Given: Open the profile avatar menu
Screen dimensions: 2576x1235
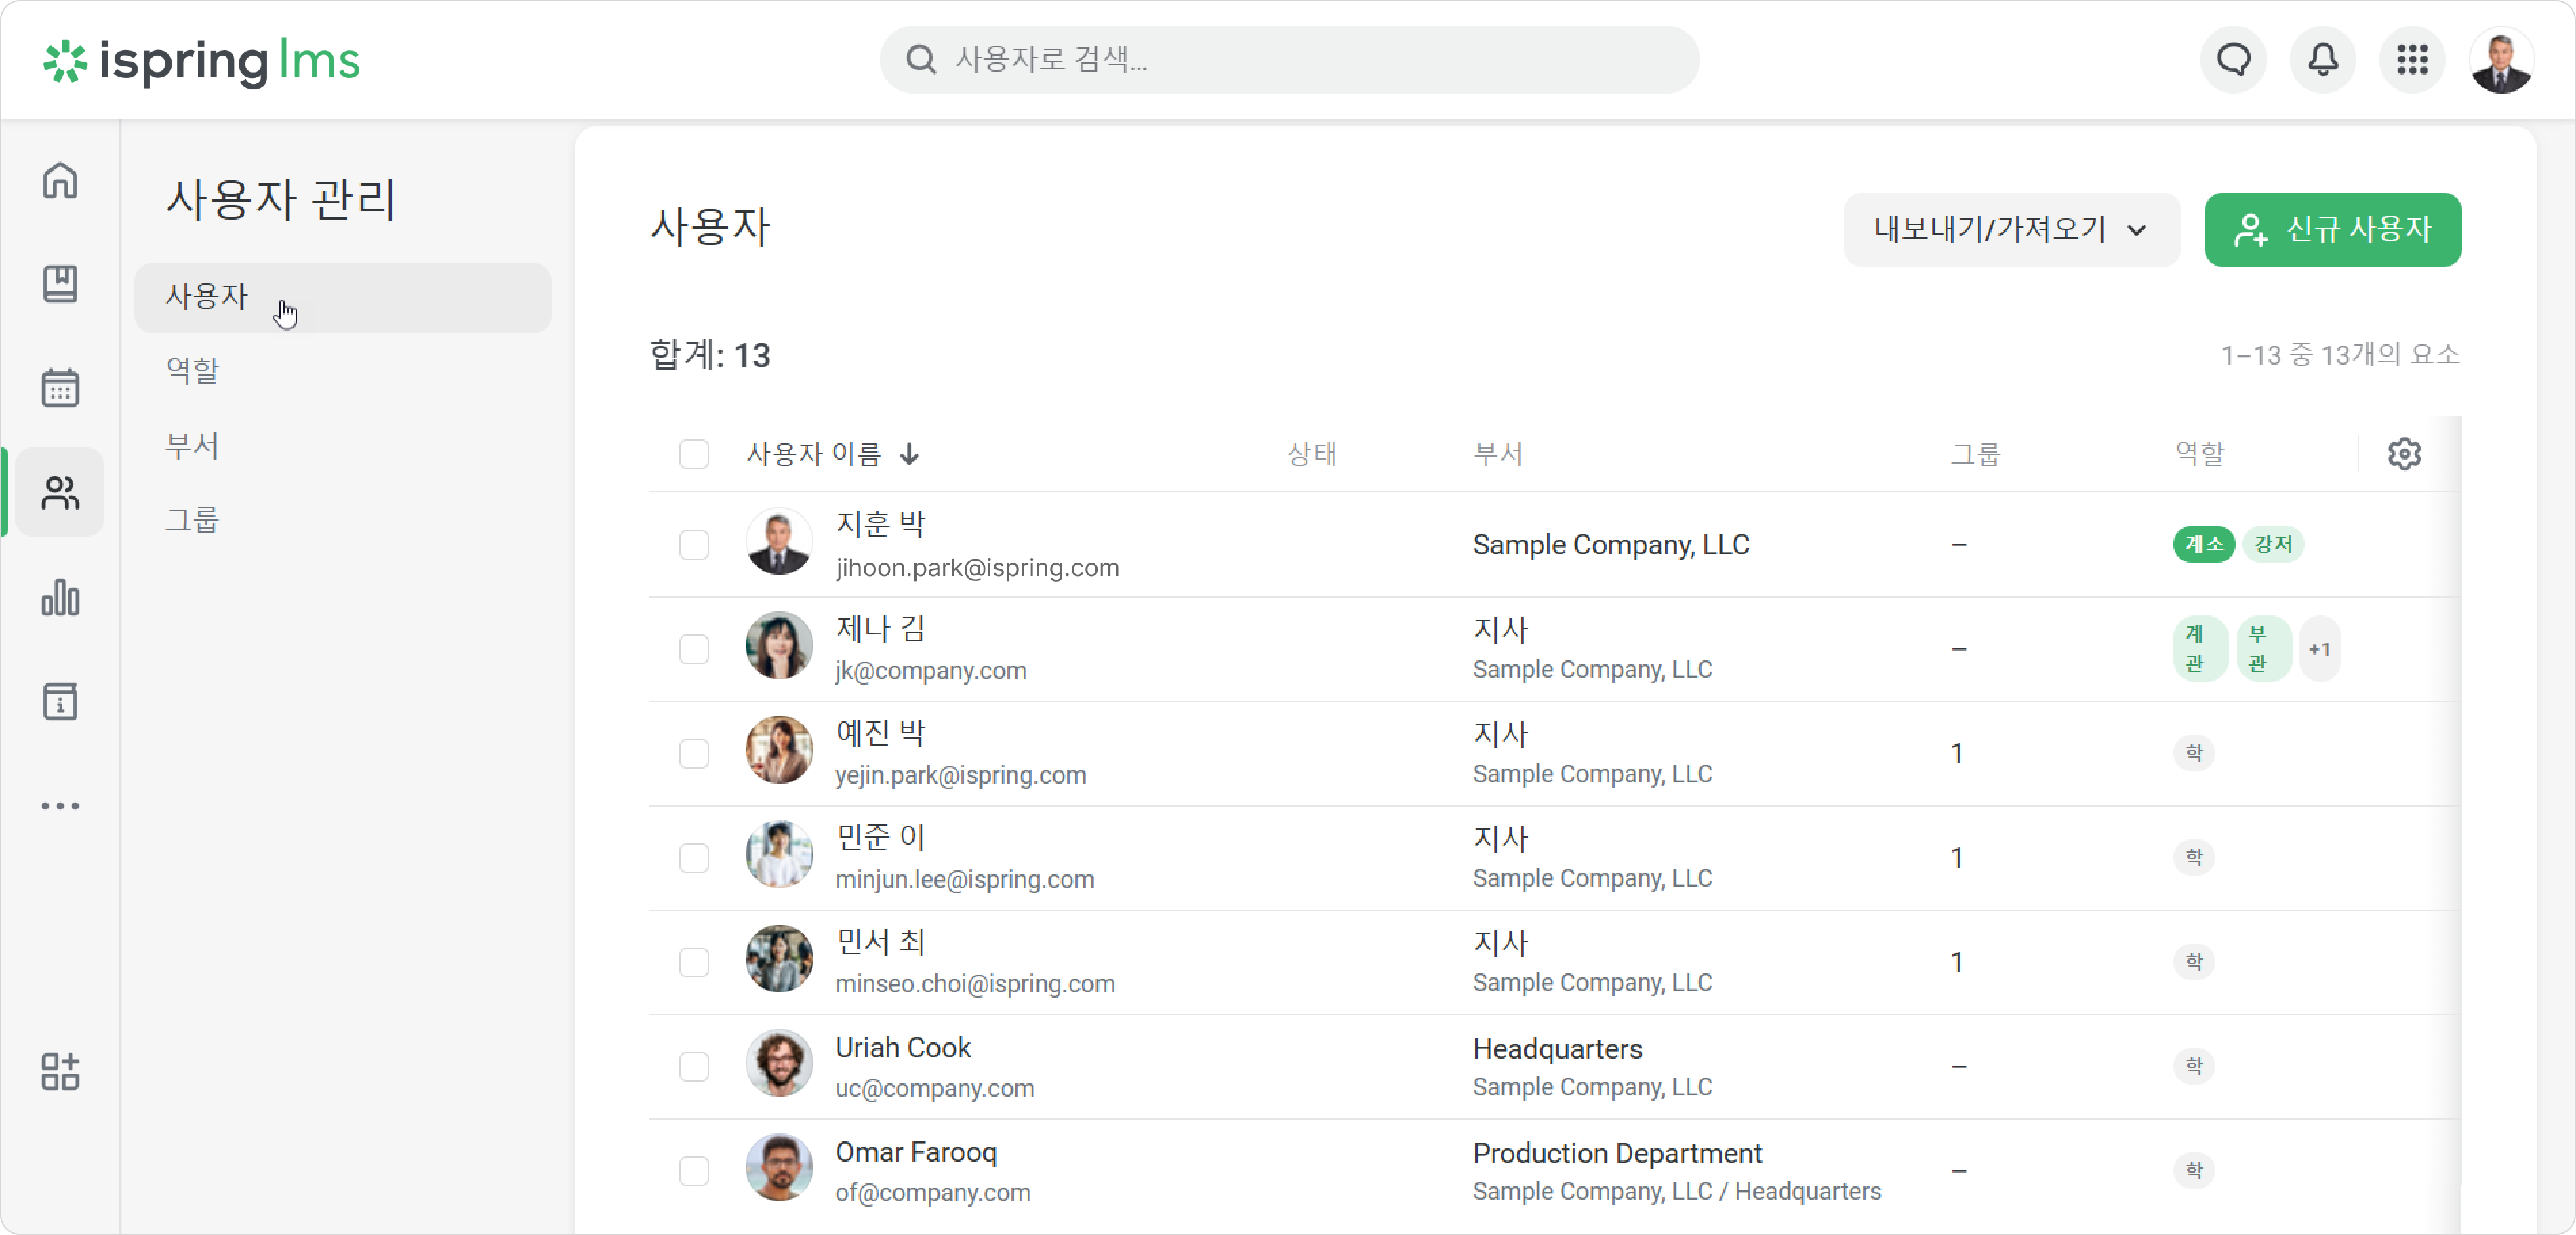Looking at the screenshot, I should click(x=2502, y=60).
